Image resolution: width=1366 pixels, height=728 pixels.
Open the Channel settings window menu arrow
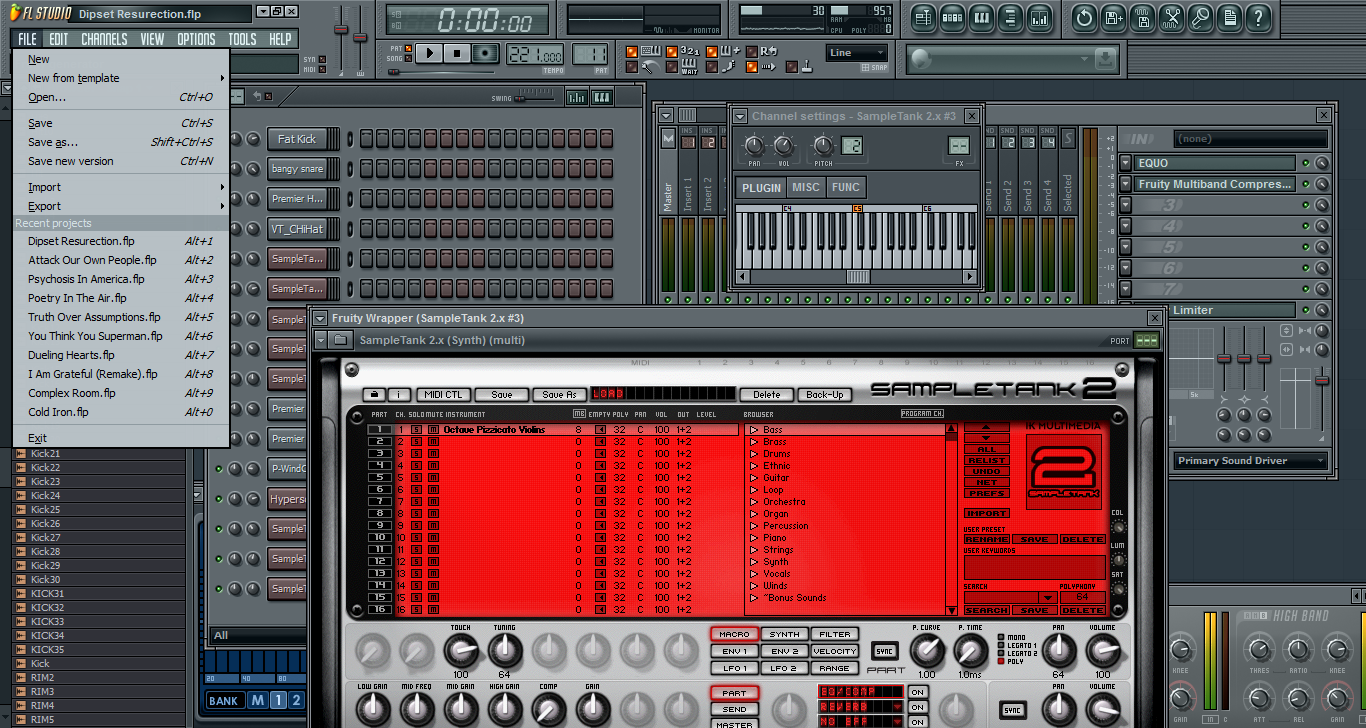(x=740, y=117)
